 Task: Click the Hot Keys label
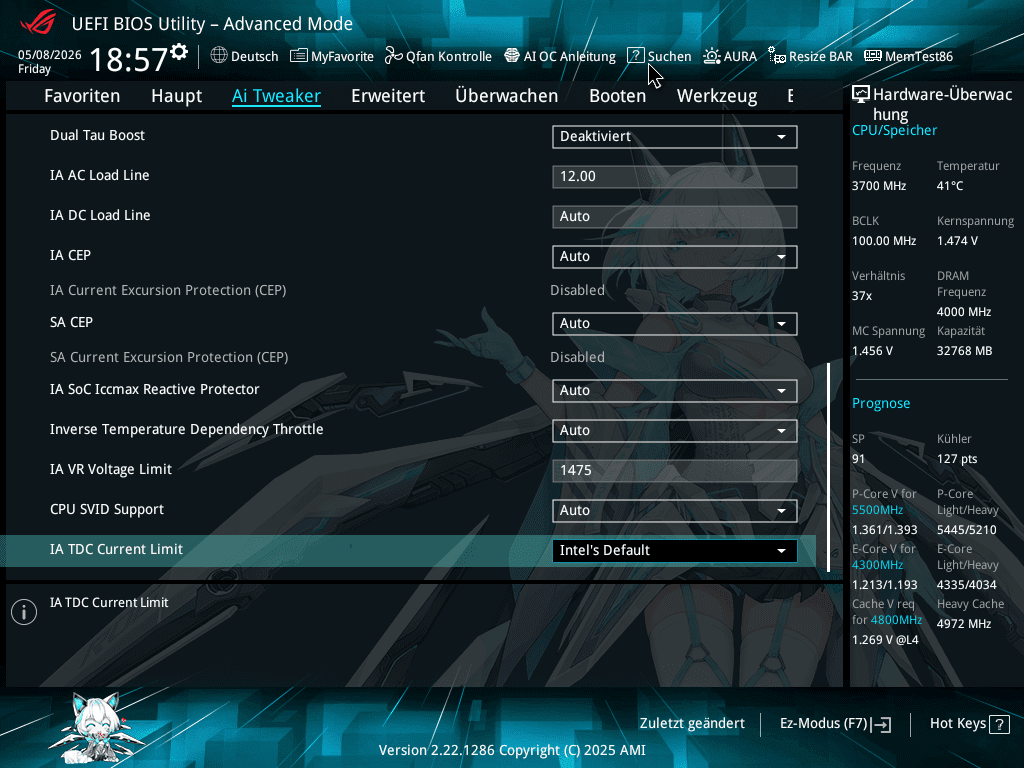958,724
